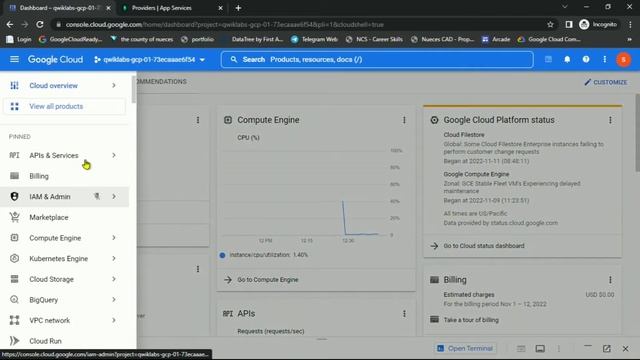The width and height of the screenshot is (640, 360).
Task: Open the Telegram Web bookmark
Action: pos(314,40)
